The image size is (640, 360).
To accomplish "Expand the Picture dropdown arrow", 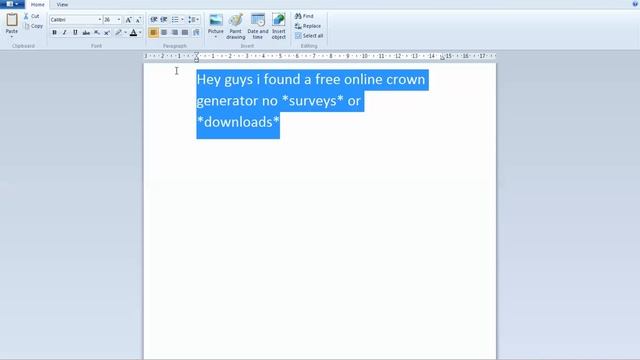I will point(216,37).
